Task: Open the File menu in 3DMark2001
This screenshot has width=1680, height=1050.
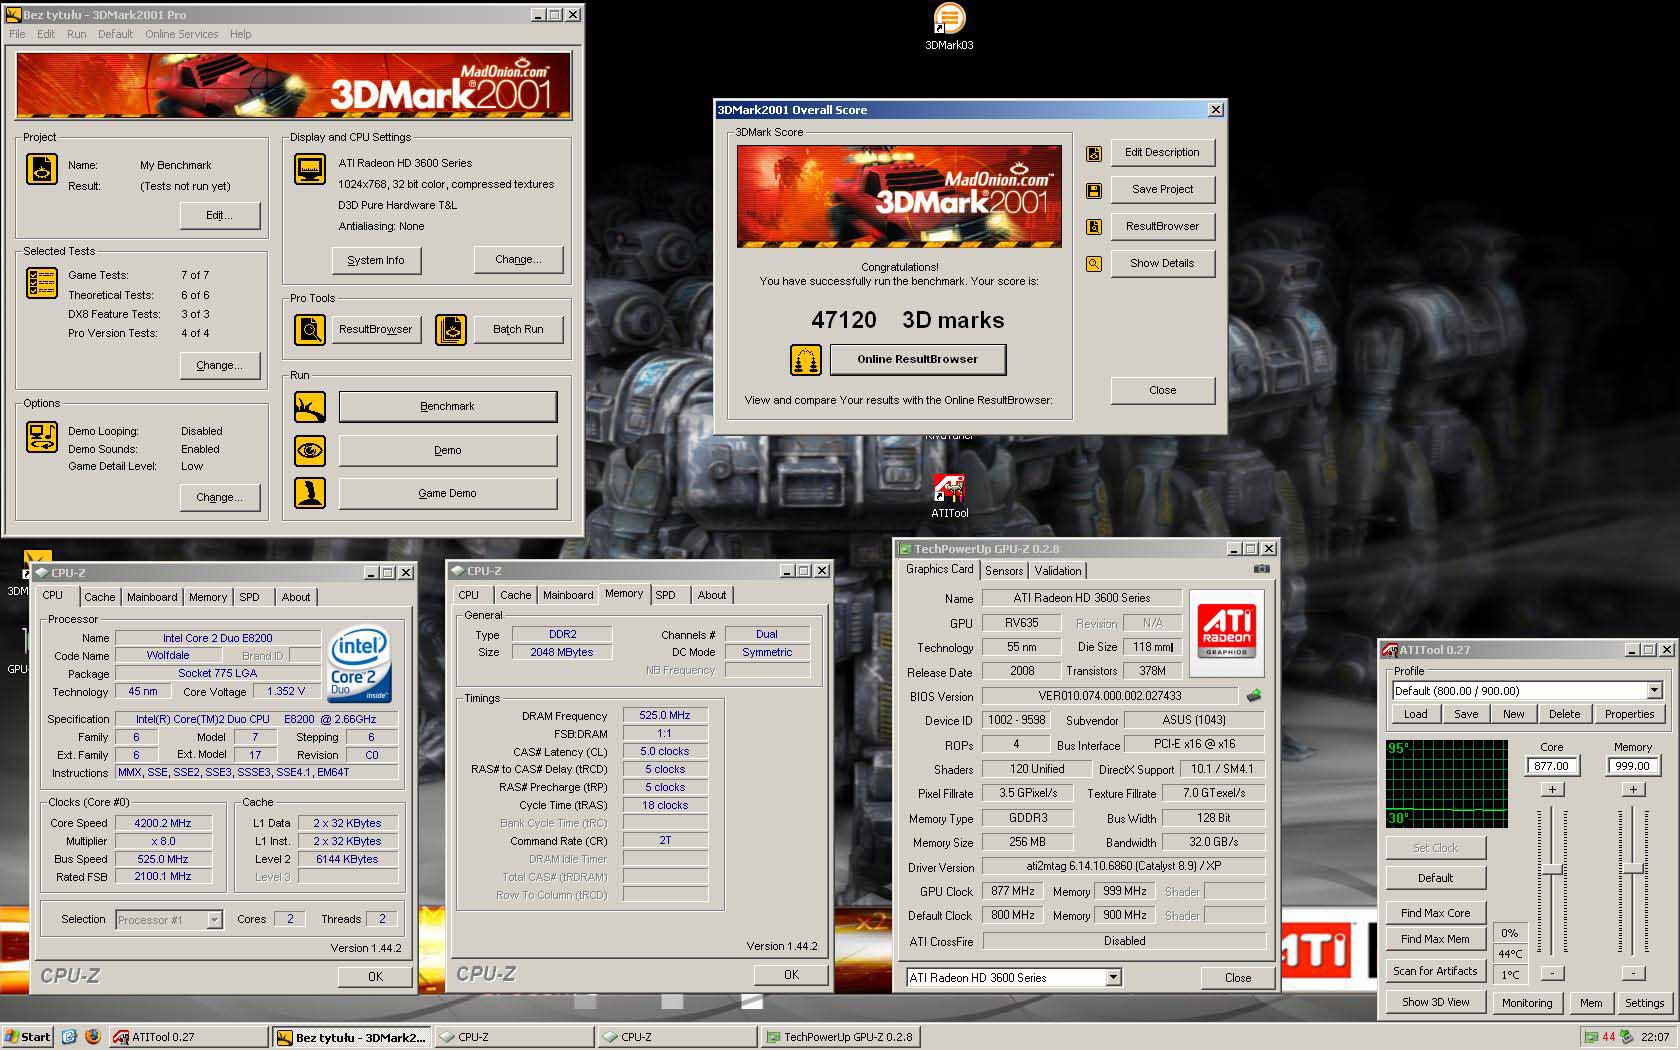Action: click(17, 34)
